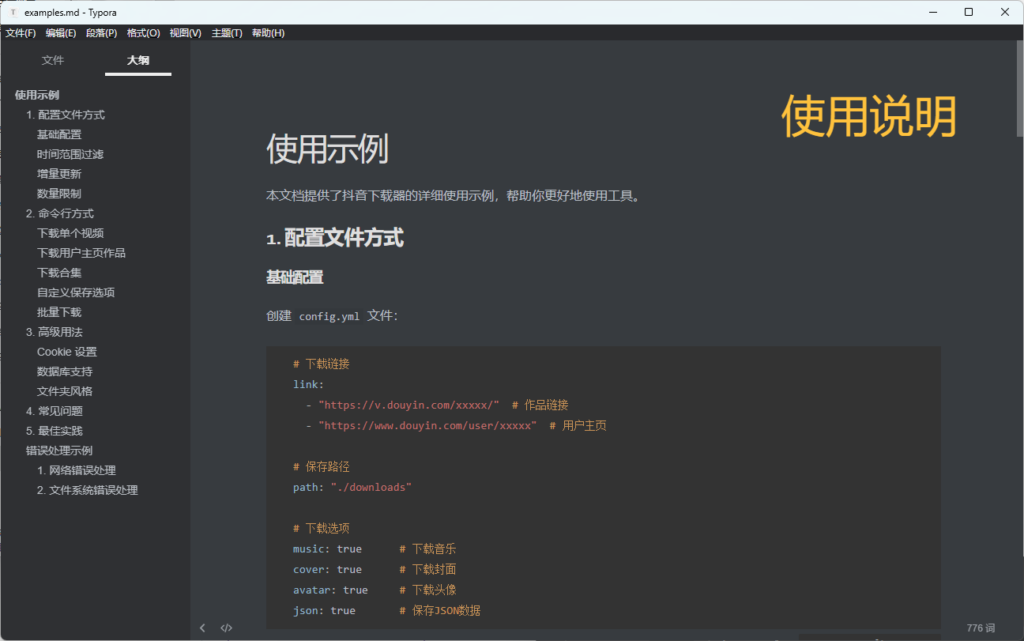Click the # 保存JSON数据 code comment
The height and width of the screenshot is (641, 1024).
[x=440, y=611]
